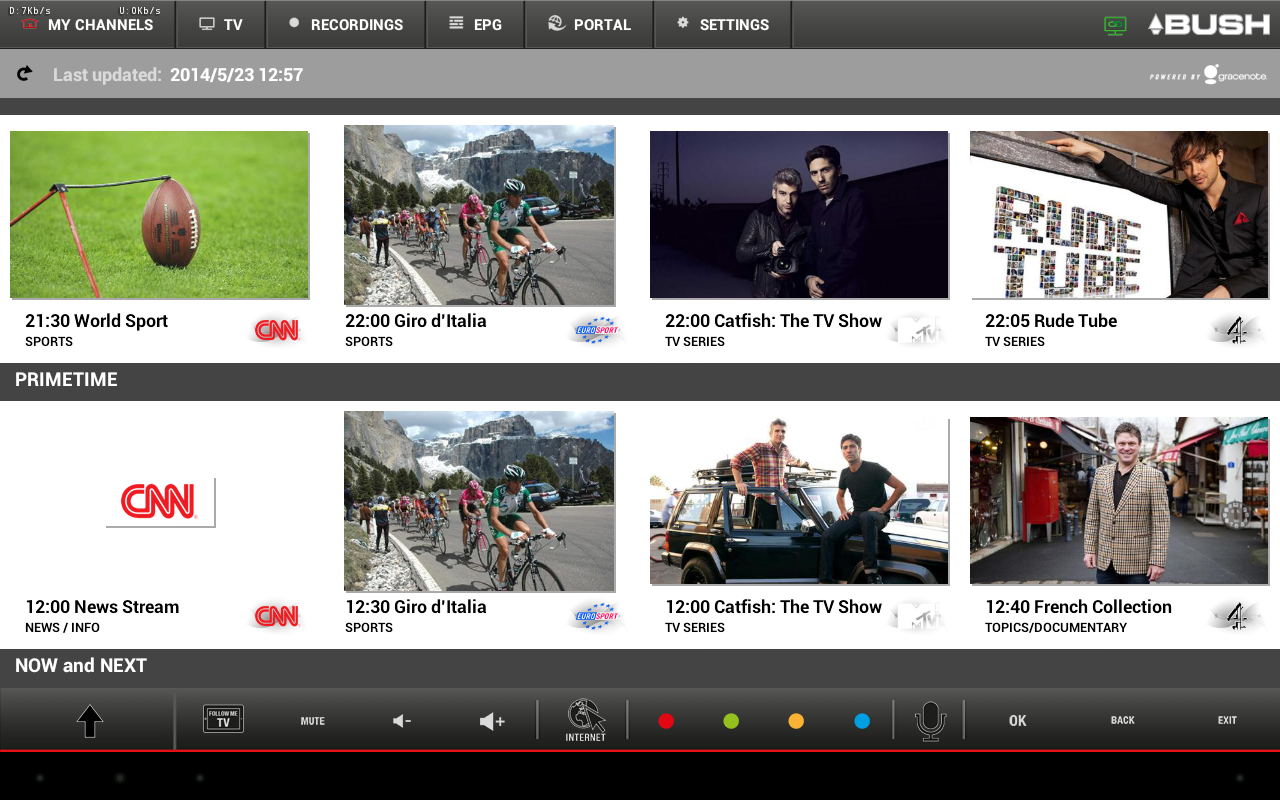Screen dimensions: 1280x800
Task: Open the My Channels tab
Action: tap(88, 24)
